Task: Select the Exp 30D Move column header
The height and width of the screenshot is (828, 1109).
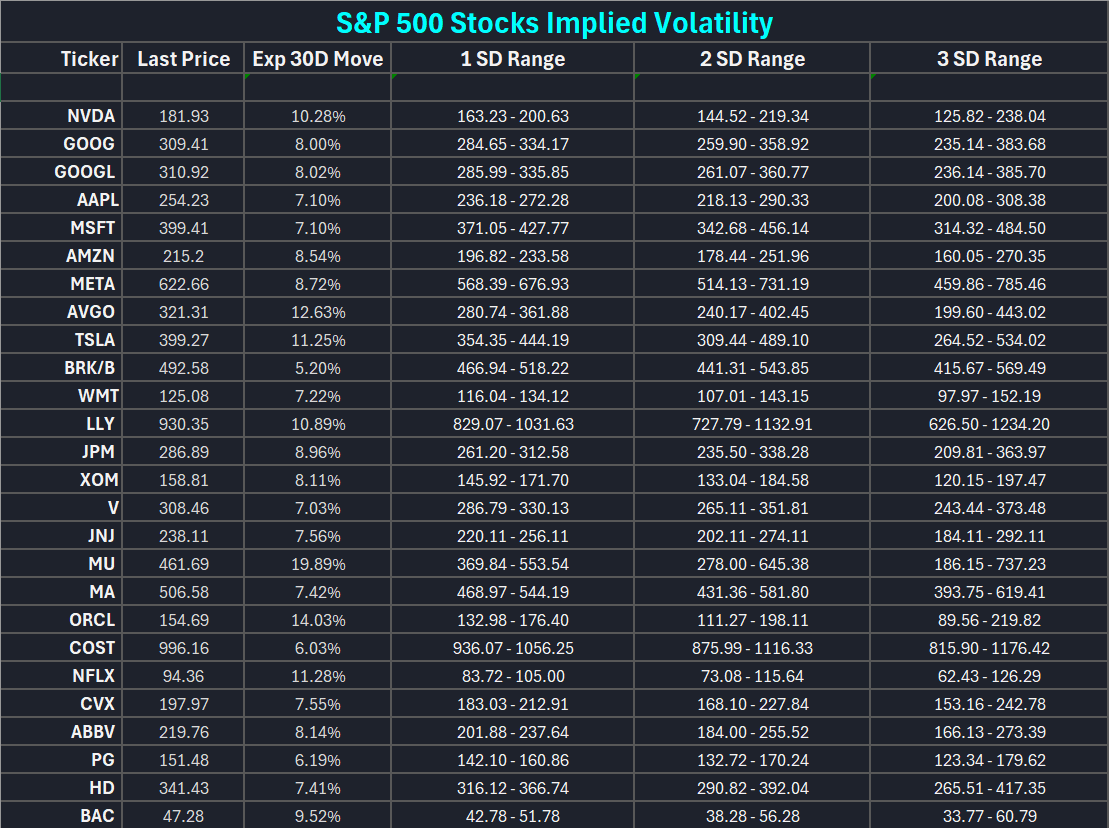Action: (x=317, y=59)
